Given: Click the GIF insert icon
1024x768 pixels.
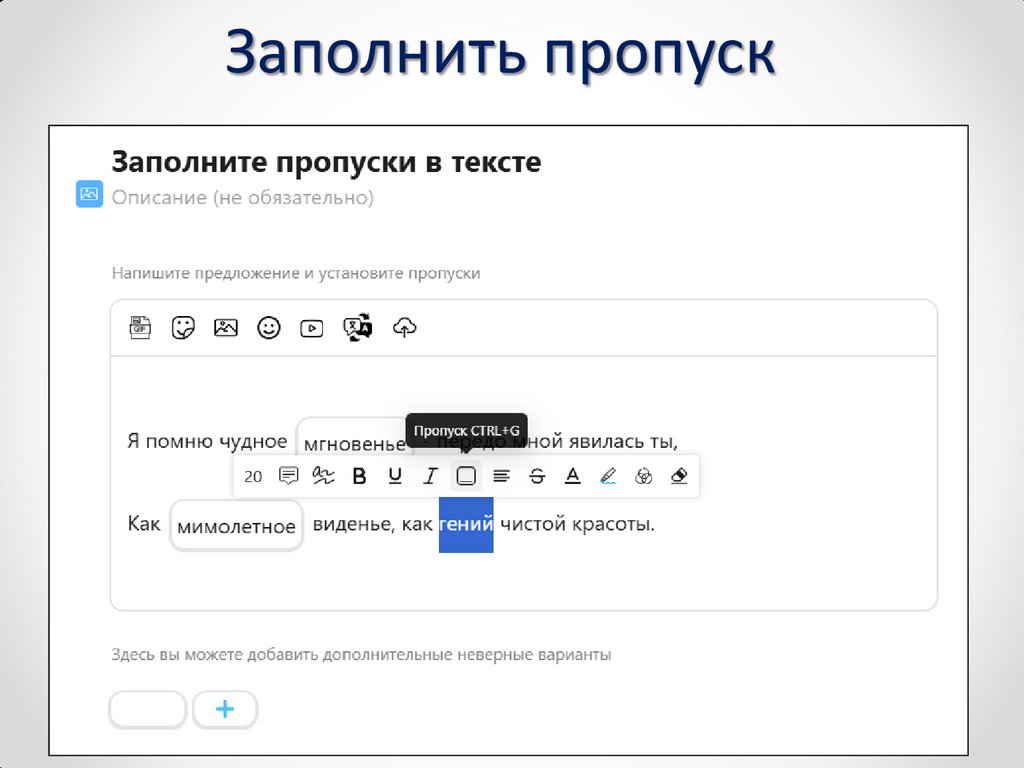Looking at the screenshot, I should [140, 328].
